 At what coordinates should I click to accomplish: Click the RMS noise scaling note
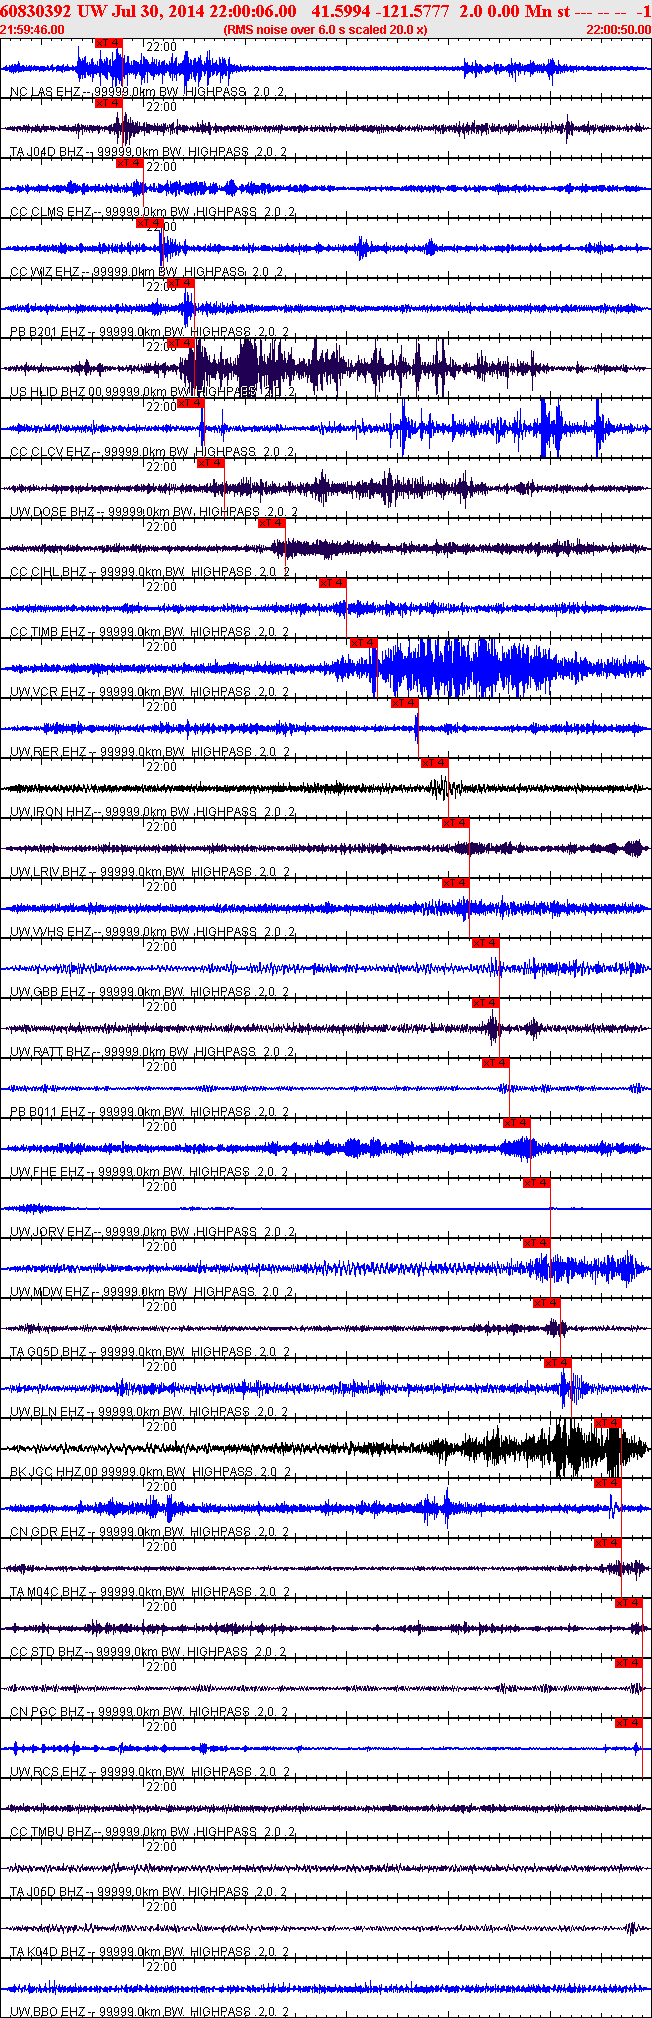click(326, 30)
